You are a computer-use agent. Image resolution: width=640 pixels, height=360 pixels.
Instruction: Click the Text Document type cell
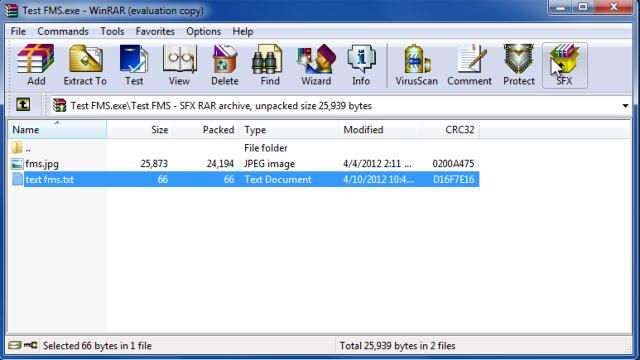point(278,180)
